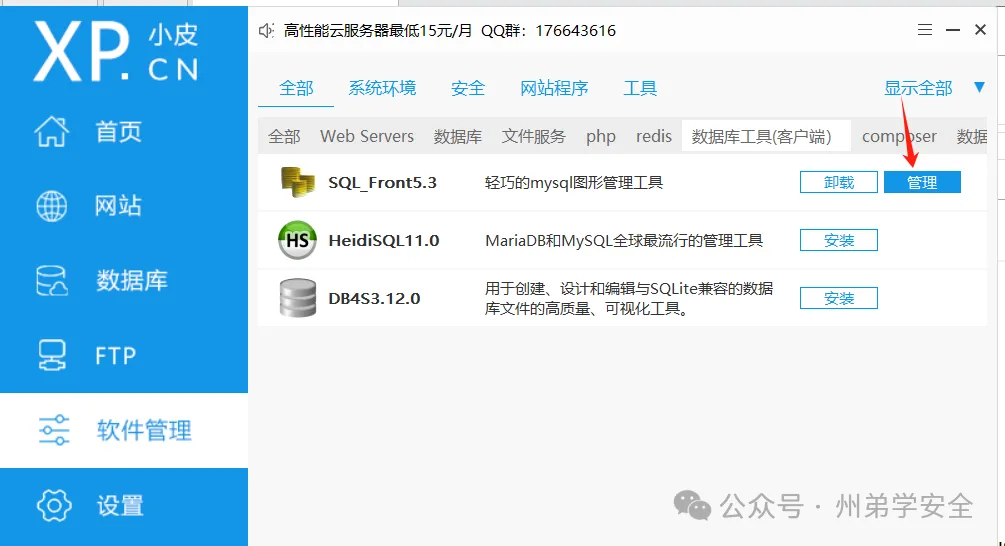Image resolution: width=1005 pixels, height=546 pixels.
Task: Select redis sub-category
Action: (654, 136)
